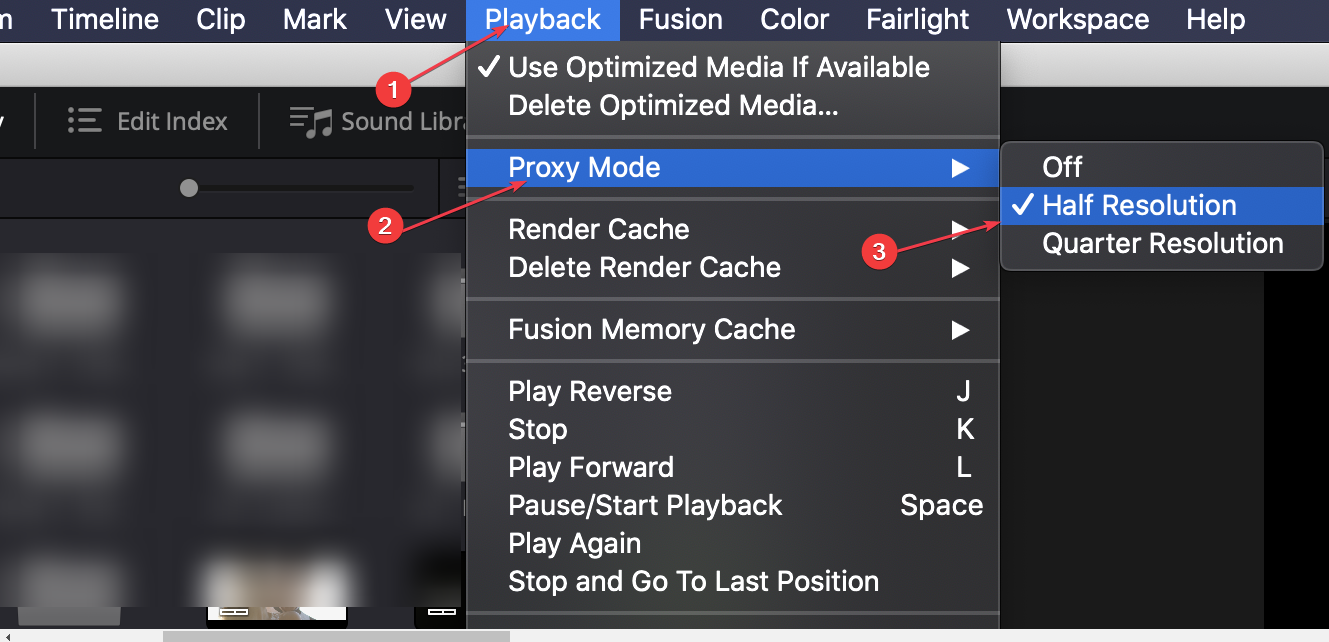Viewport: 1329px width, 642px height.
Task: Select Play Reverse command
Action: tap(589, 391)
